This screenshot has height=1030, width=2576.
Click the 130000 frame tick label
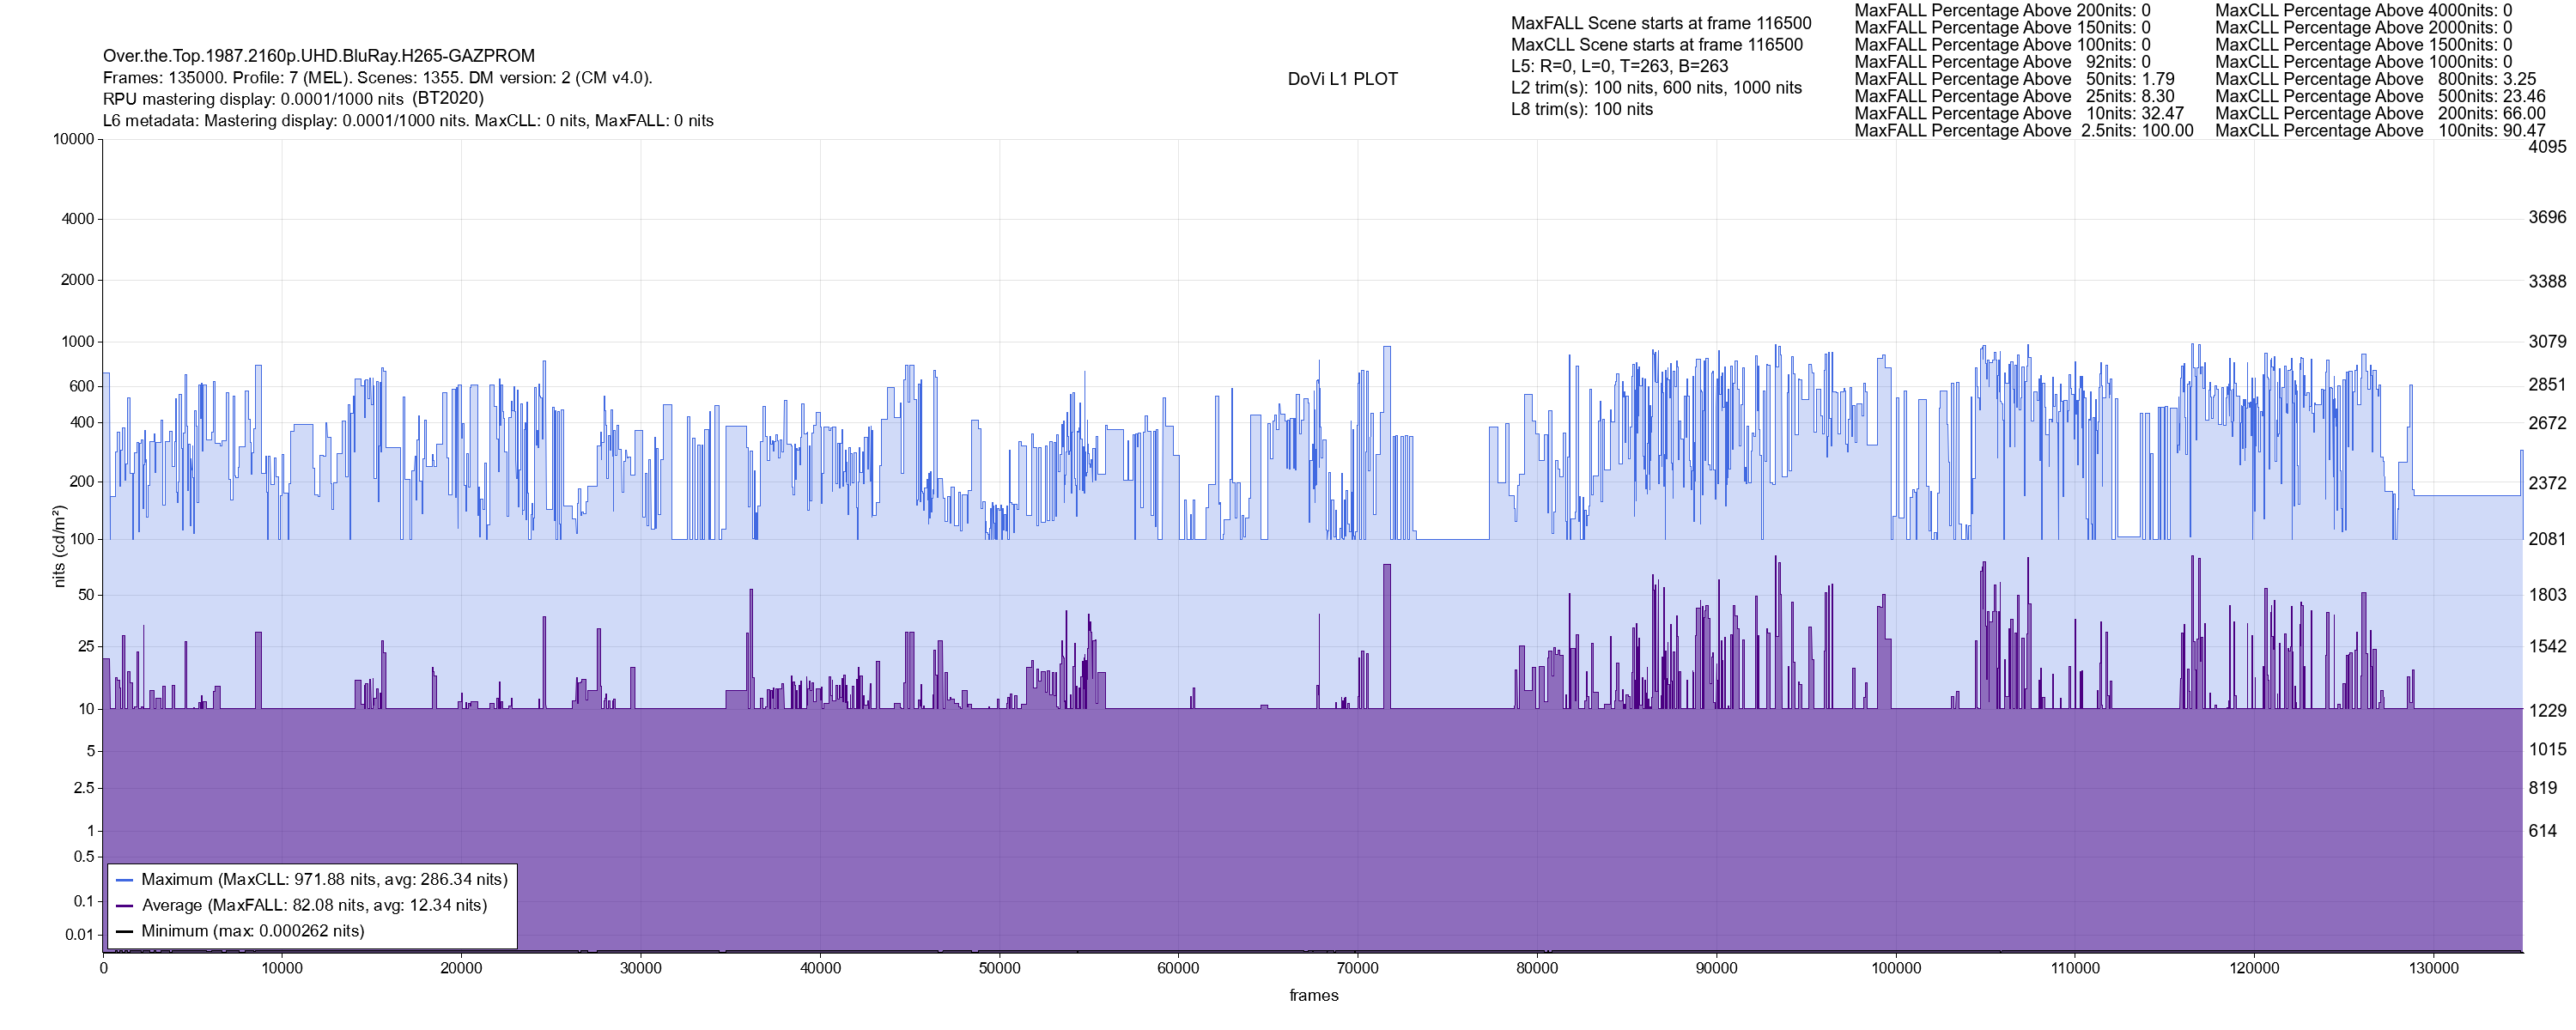(x=2433, y=968)
